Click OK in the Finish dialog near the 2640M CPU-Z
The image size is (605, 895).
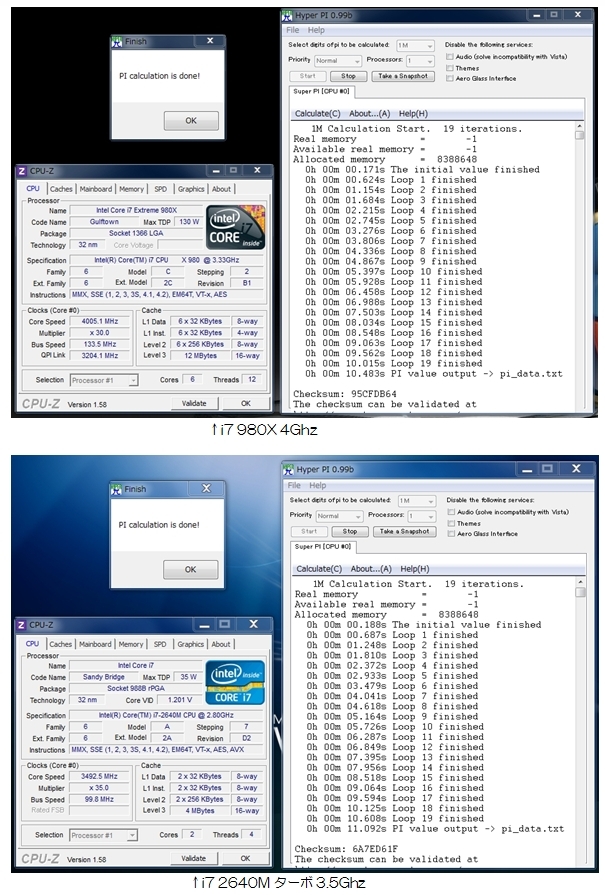[191, 569]
